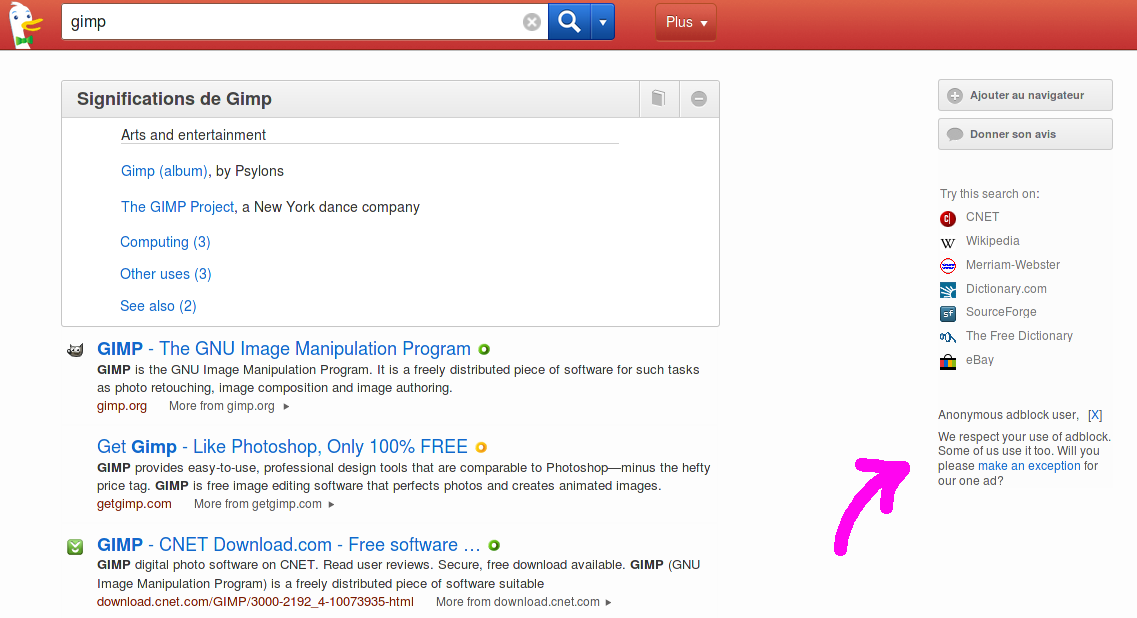This screenshot has height=618, width=1137.
Task: Click the Significations de Gimp heading
Action: [x=174, y=99]
